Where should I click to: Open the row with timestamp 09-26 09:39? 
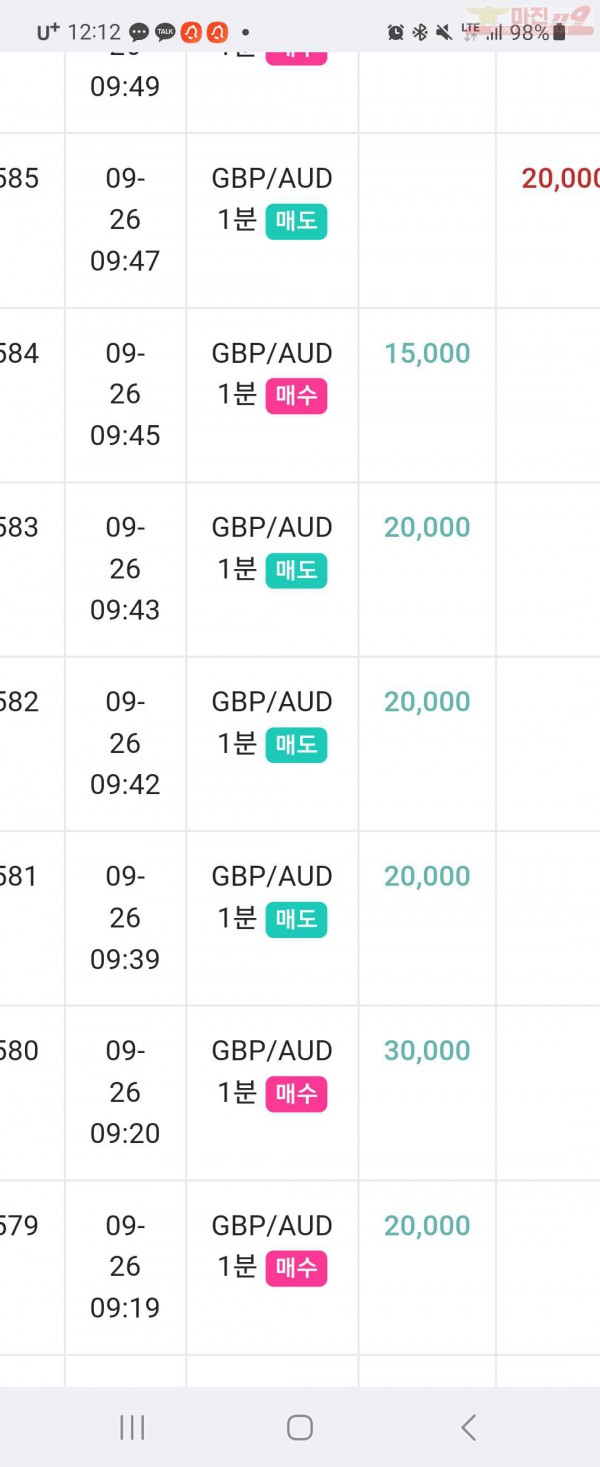point(300,918)
